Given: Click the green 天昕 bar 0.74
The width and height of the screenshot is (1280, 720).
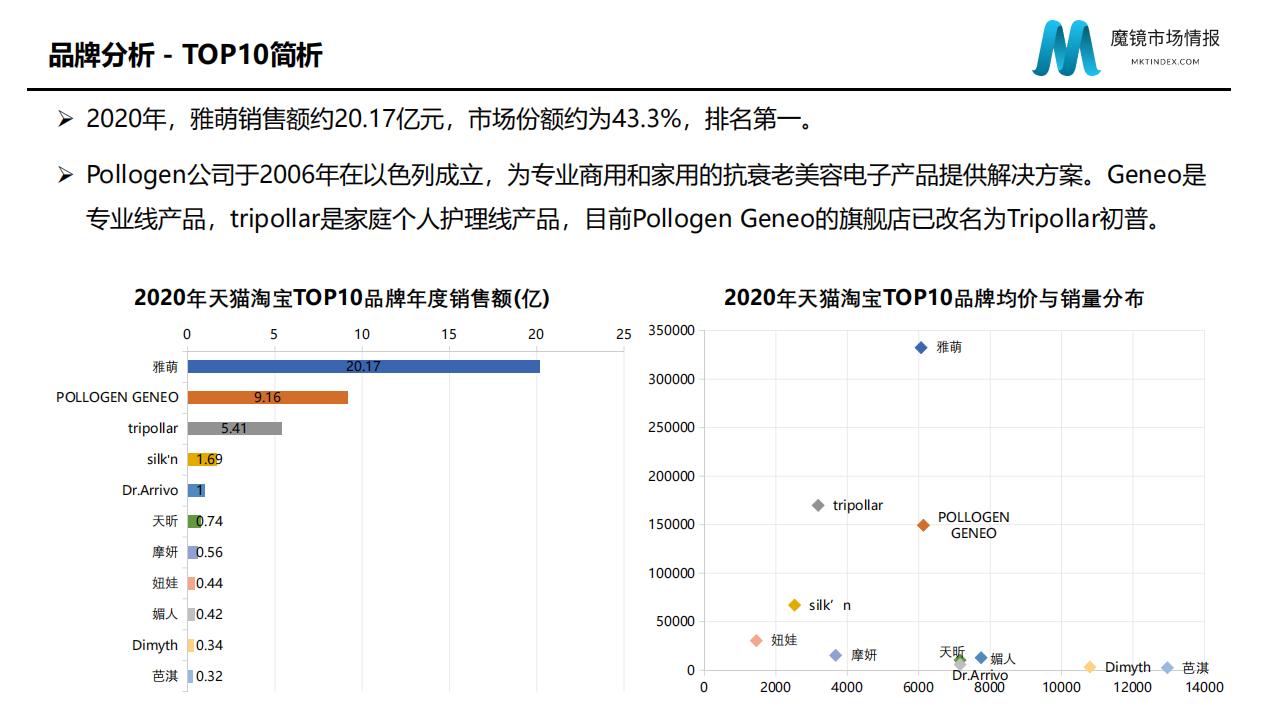Looking at the screenshot, I should (x=194, y=521).
